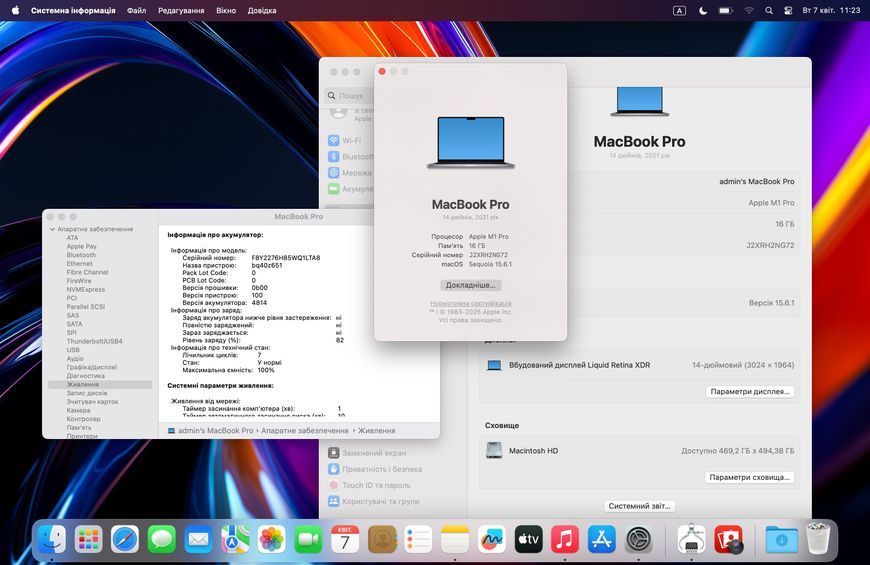
Task: Click menu bar date and time
Action: point(831,11)
